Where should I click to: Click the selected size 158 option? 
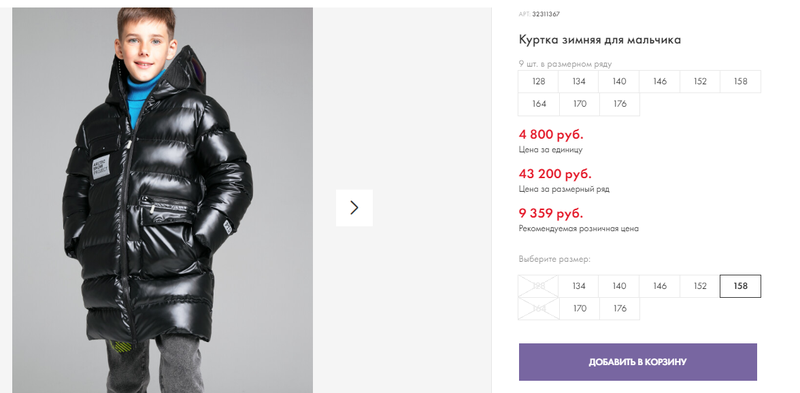[740, 286]
